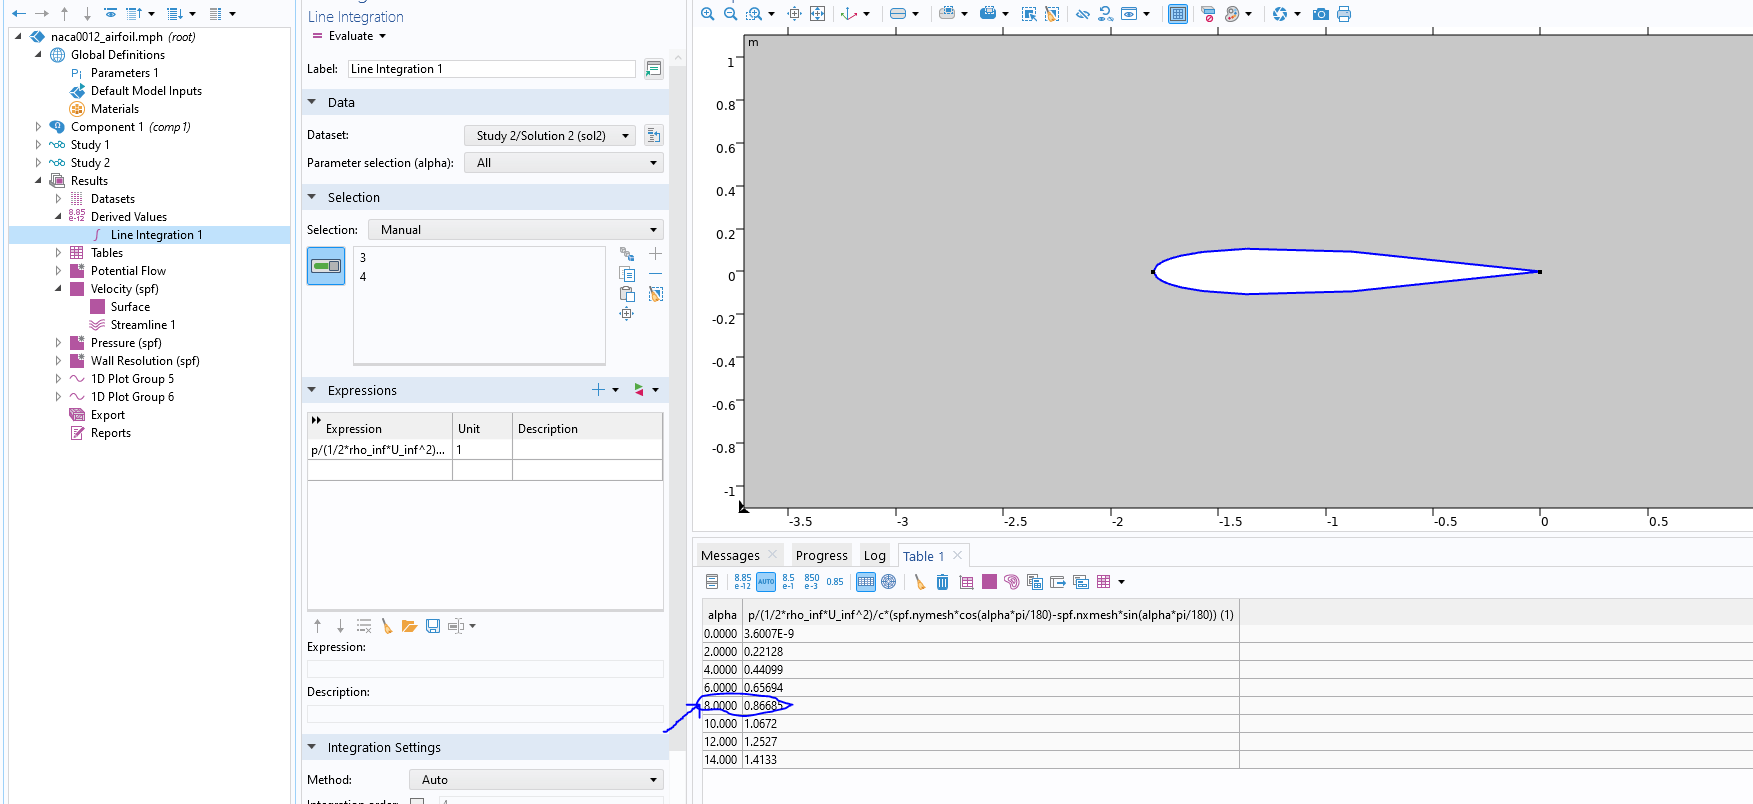Delete table with the trash can icon
This screenshot has height=804, width=1753.
(x=942, y=582)
